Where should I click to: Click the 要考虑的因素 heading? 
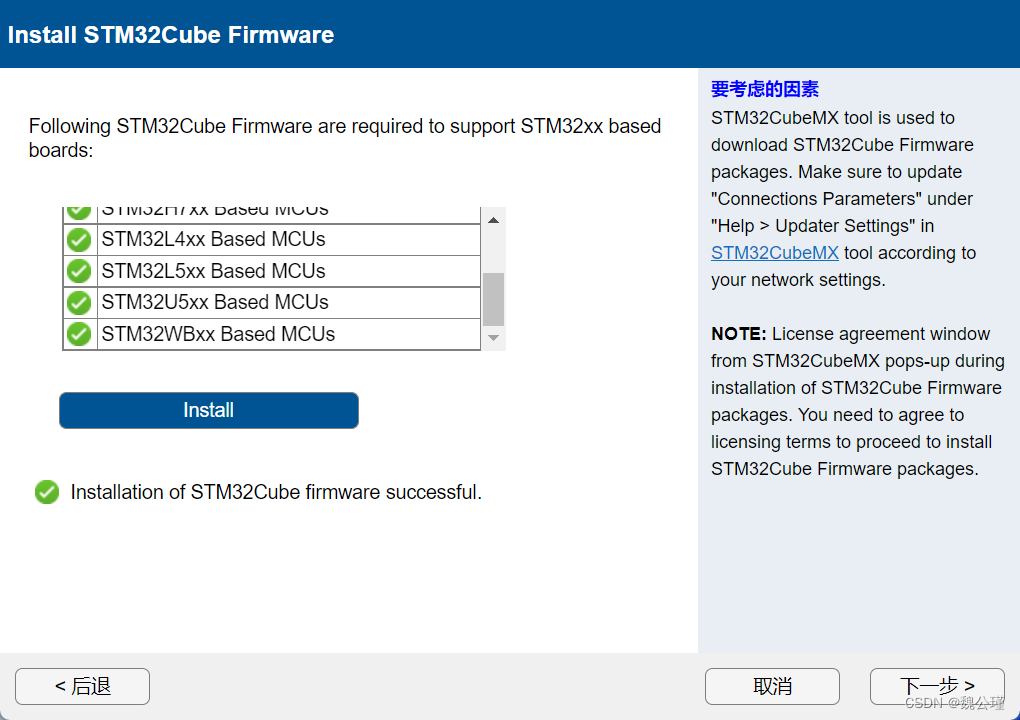(764, 89)
